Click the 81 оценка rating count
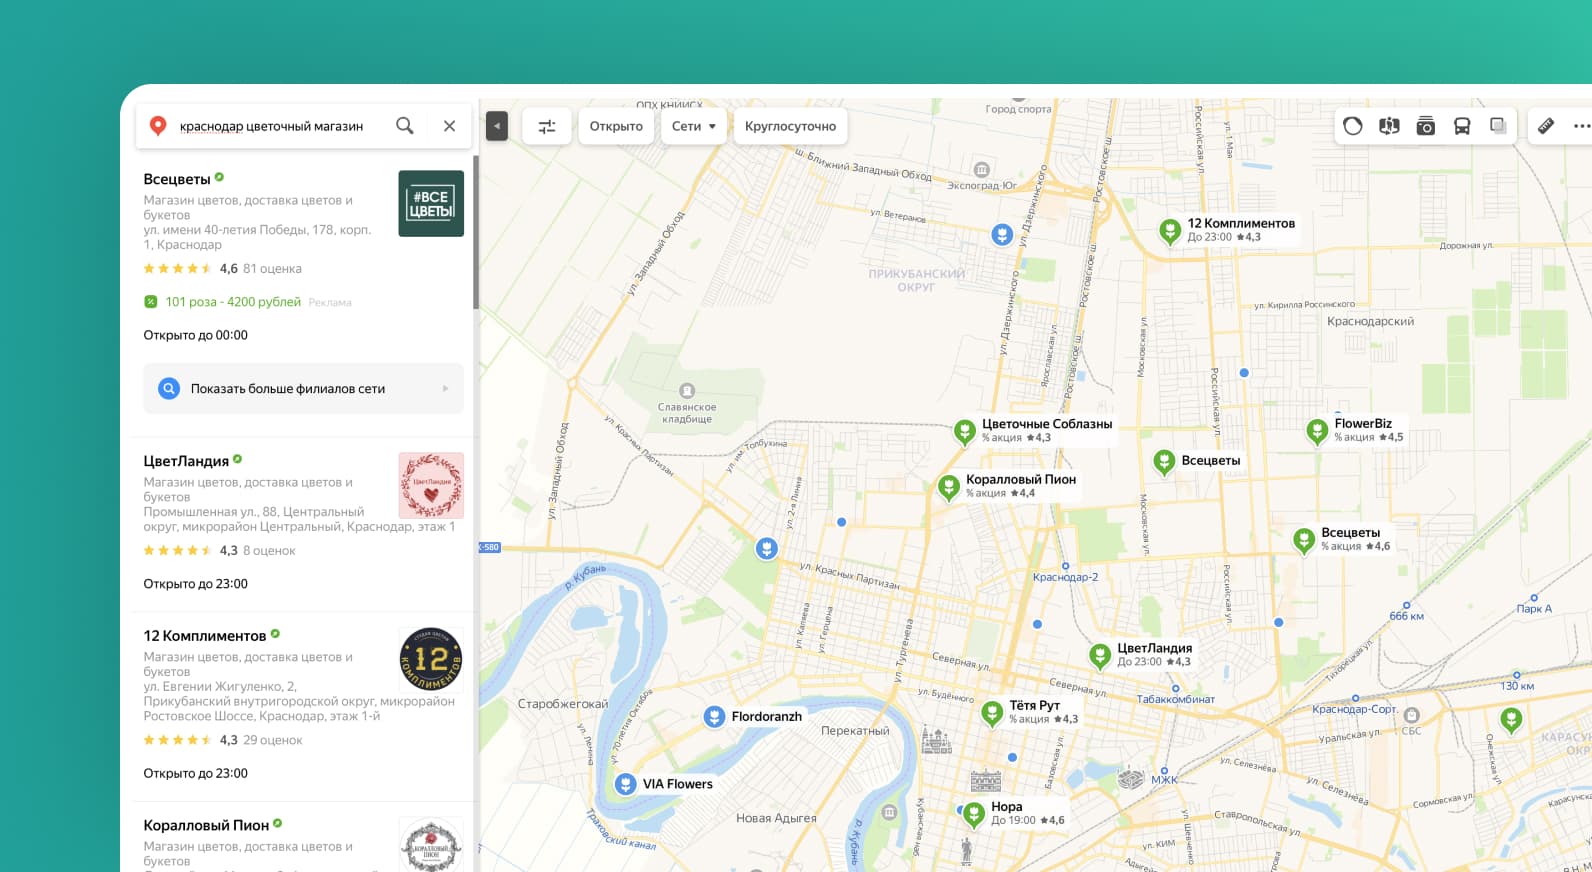This screenshot has height=872, width=1592. 272,268
